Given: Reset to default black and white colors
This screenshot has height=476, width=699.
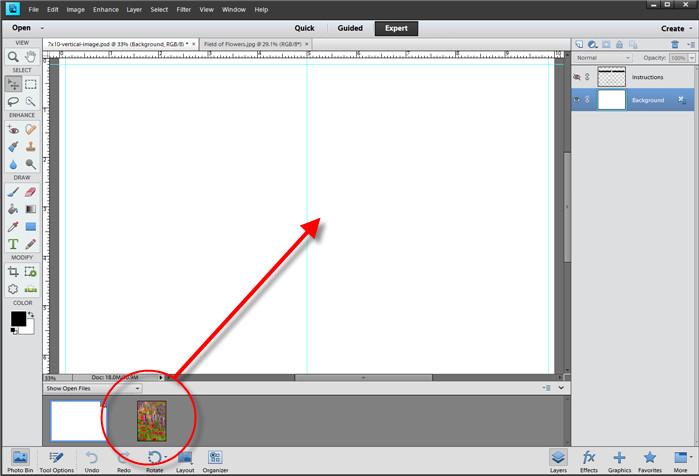Looking at the screenshot, I should (14, 331).
